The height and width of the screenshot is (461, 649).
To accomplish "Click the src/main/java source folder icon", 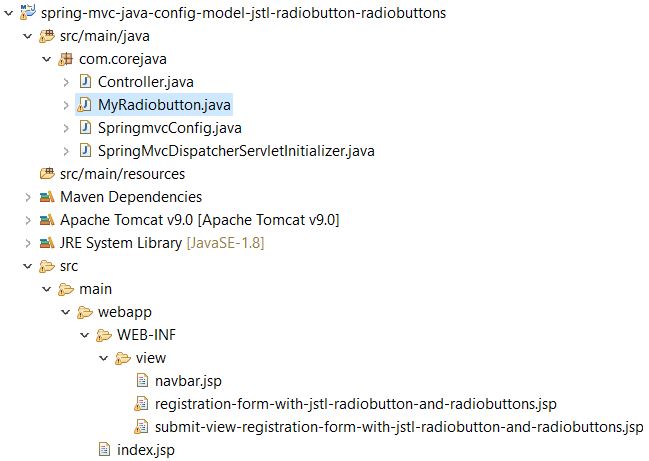I will pos(47,36).
